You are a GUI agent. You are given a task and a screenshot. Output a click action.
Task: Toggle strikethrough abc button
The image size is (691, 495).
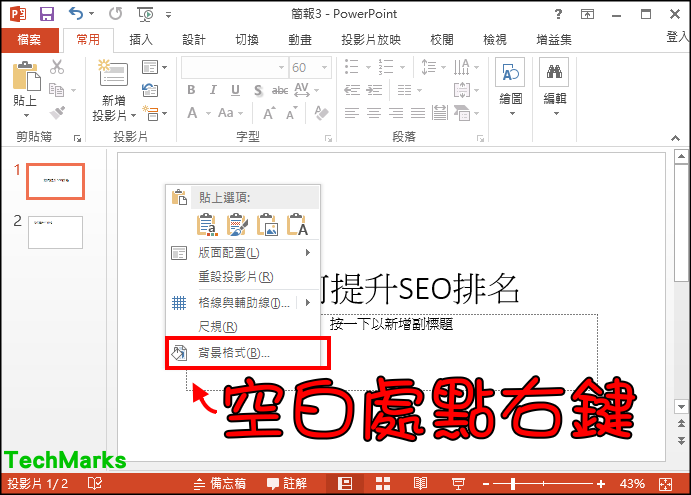coord(280,90)
